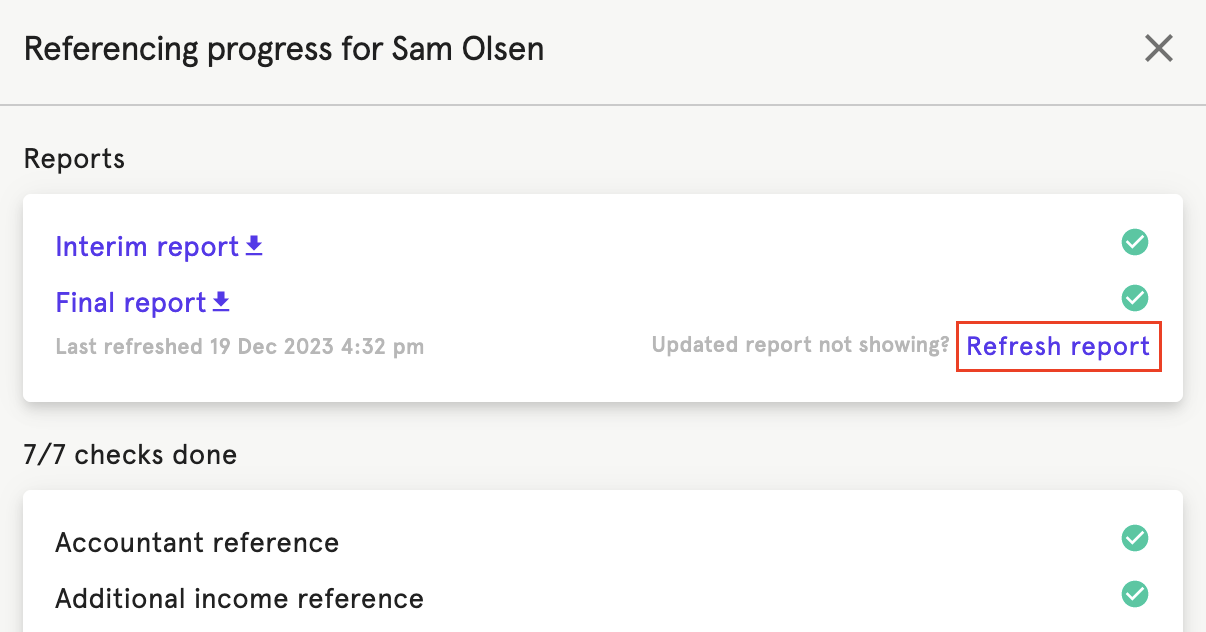Click the dialog header bar background
Image resolution: width=1206 pixels, height=632 pixels.
(800, 50)
